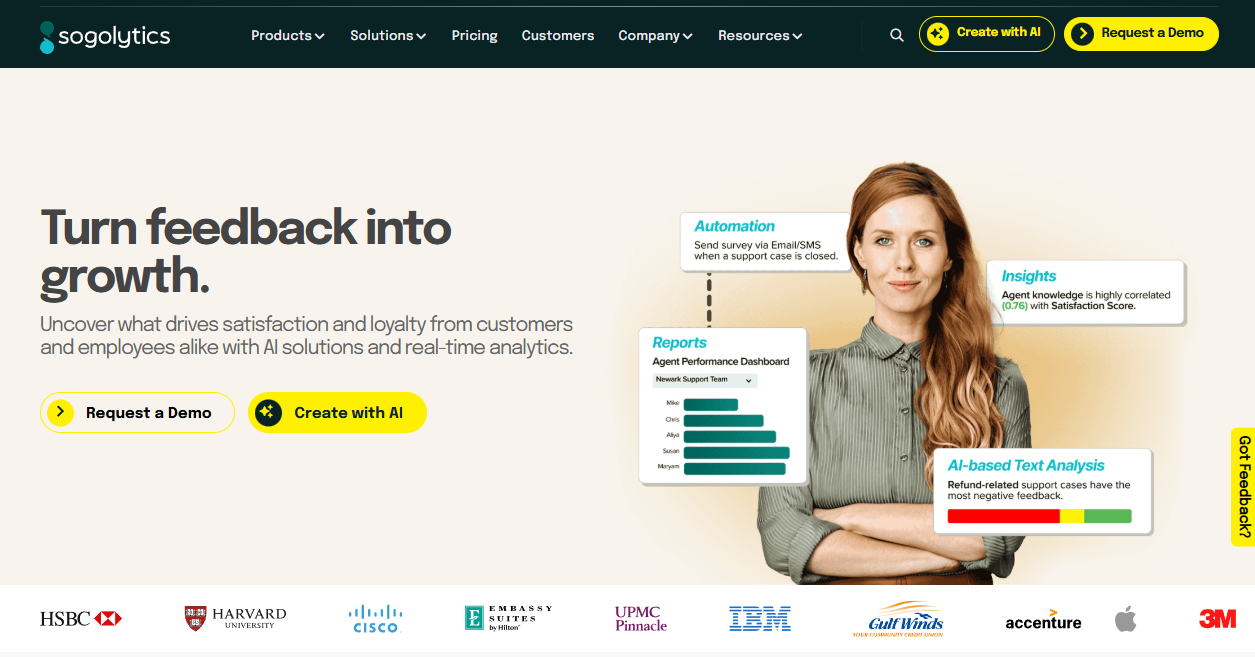This screenshot has height=657, width=1255.
Task: Click the HSBC logo
Action: [81, 619]
